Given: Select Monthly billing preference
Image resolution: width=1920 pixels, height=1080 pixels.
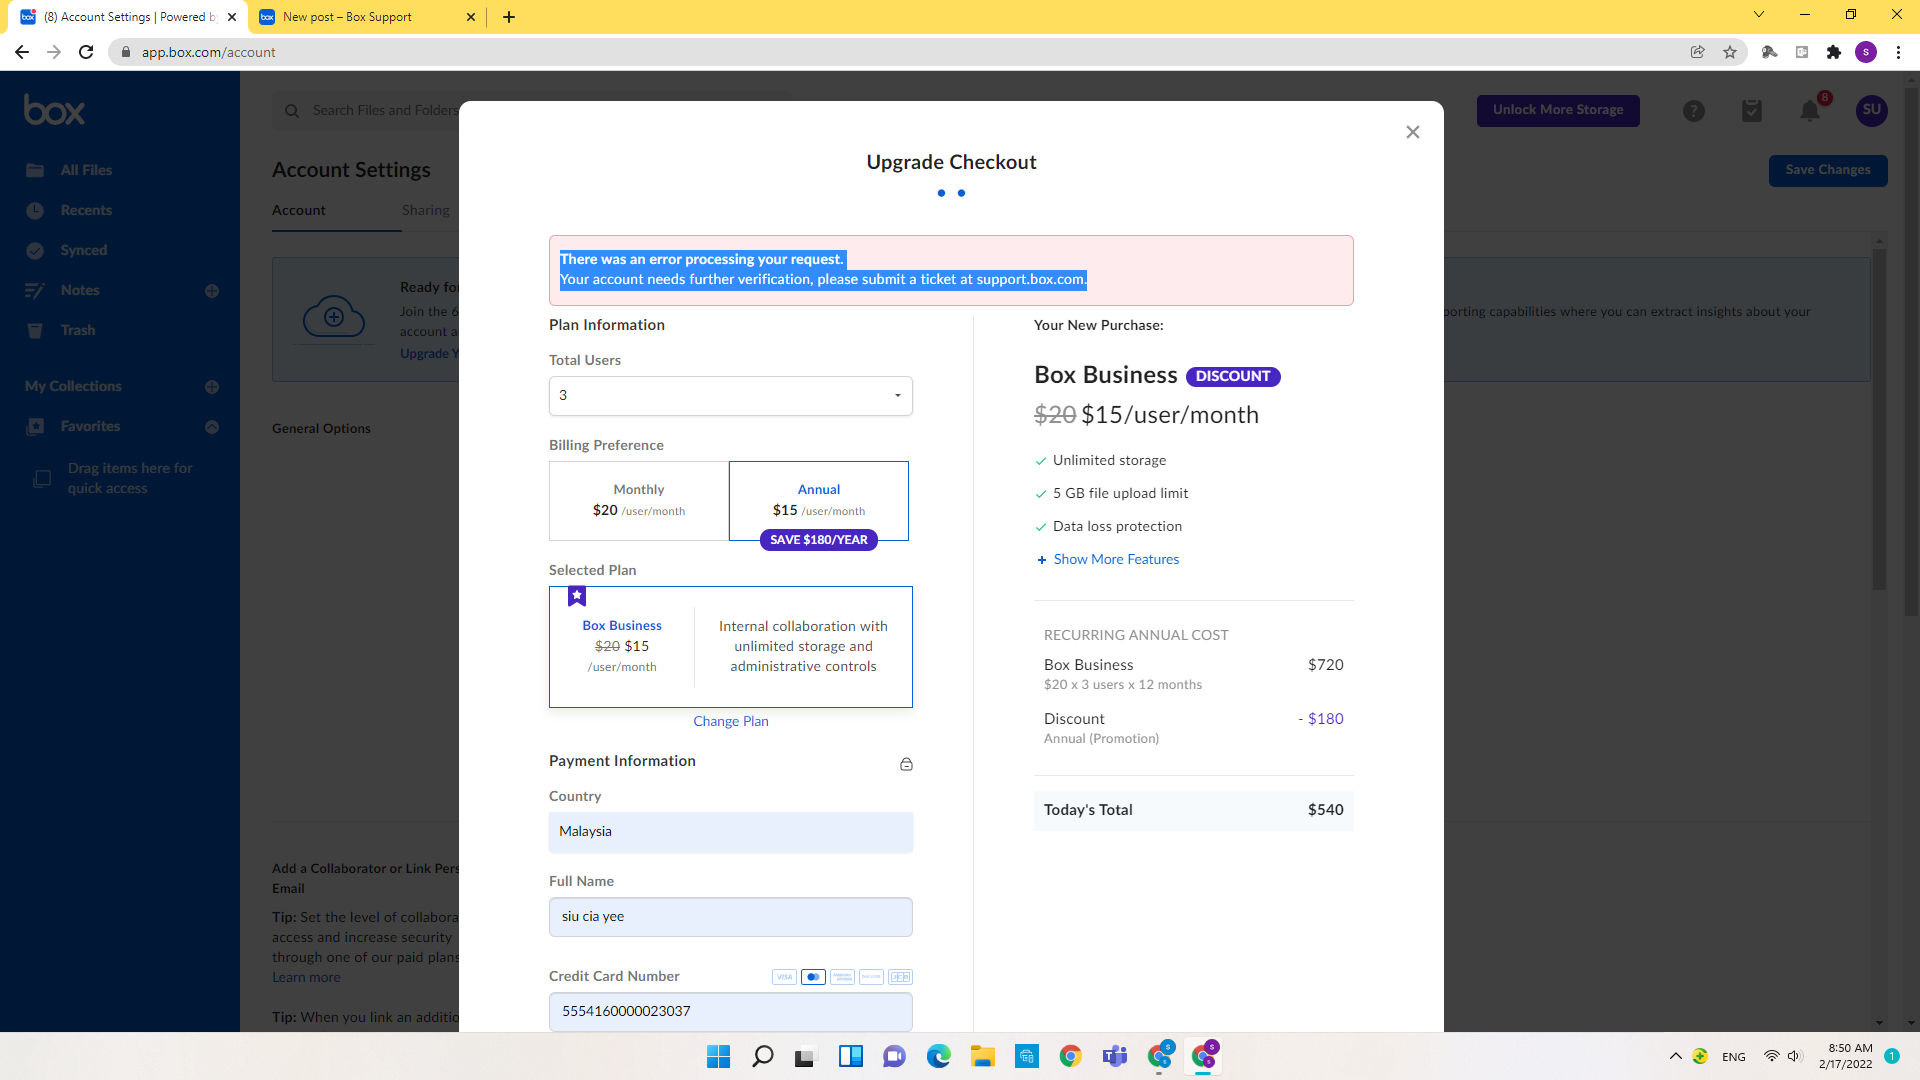Looking at the screenshot, I should 639,500.
